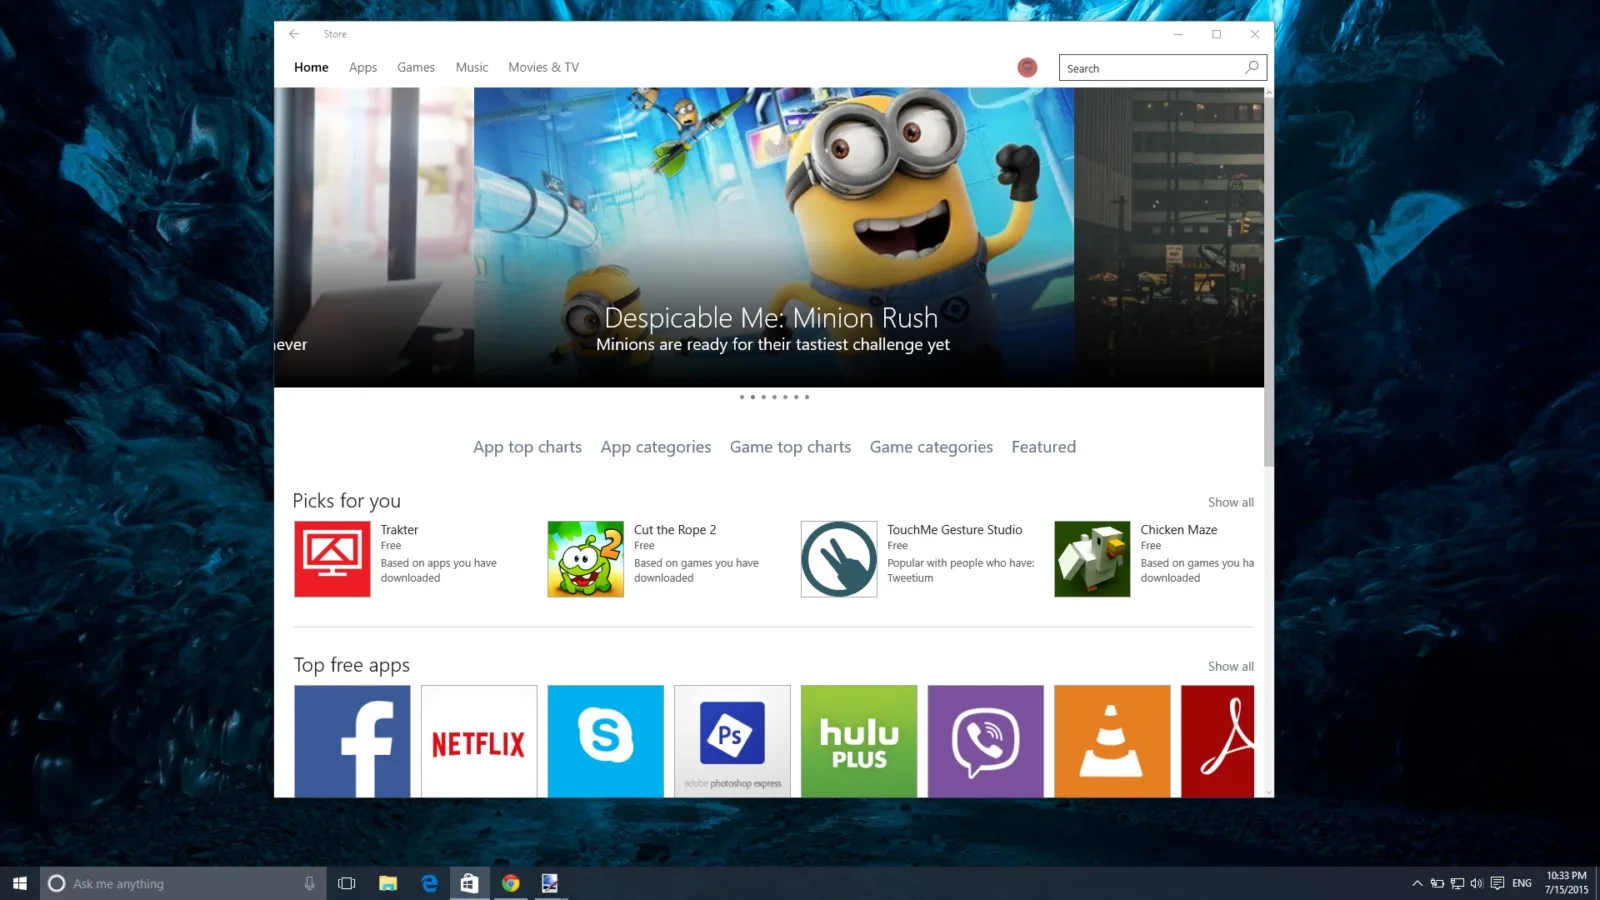
Task: Launch Google Chrome from the taskbar
Action: (510, 883)
